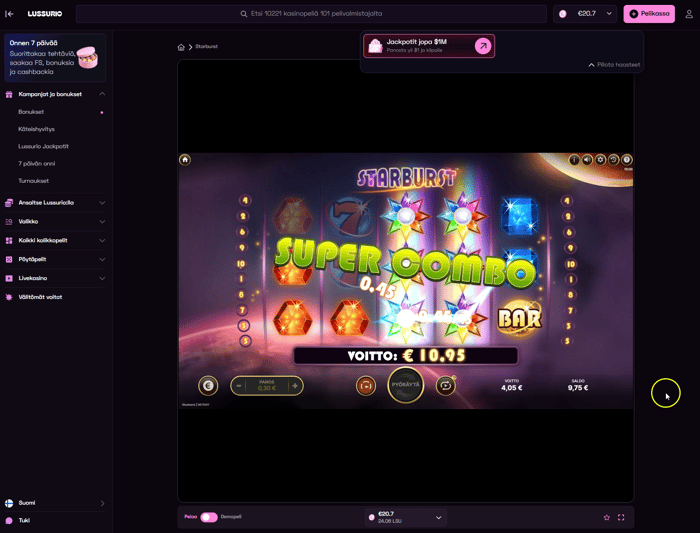The width and height of the screenshot is (700, 533).
Task: Mute the Starburst game sound
Action: 587,159
